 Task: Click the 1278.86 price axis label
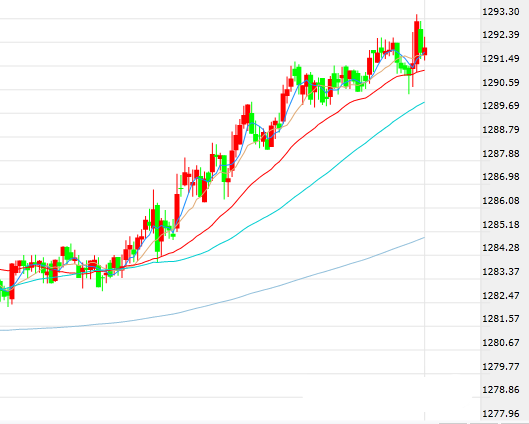(x=501, y=390)
